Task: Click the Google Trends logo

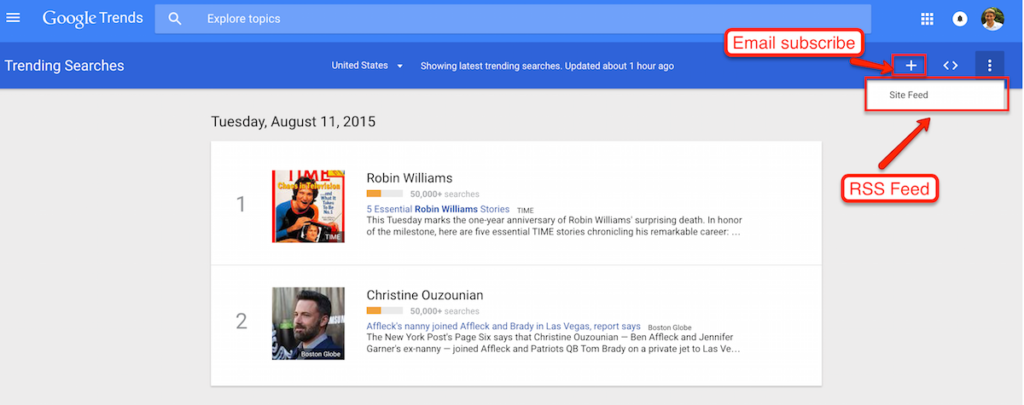Action: (93, 18)
